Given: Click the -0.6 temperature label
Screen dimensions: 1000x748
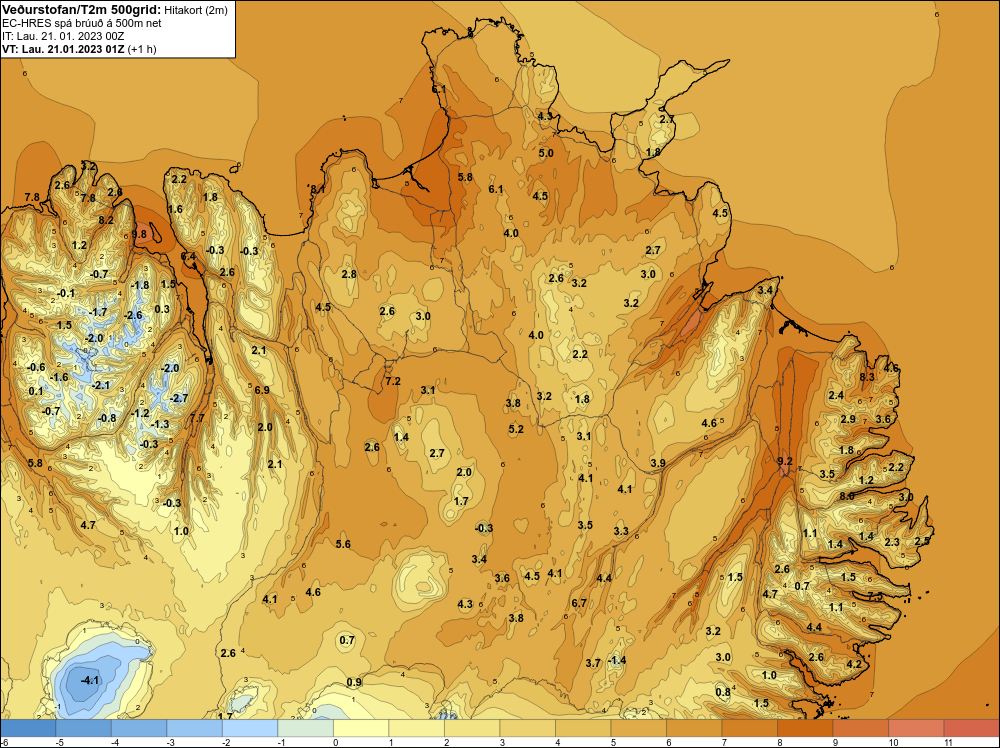Looking at the screenshot, I should [x=36, y=367].
